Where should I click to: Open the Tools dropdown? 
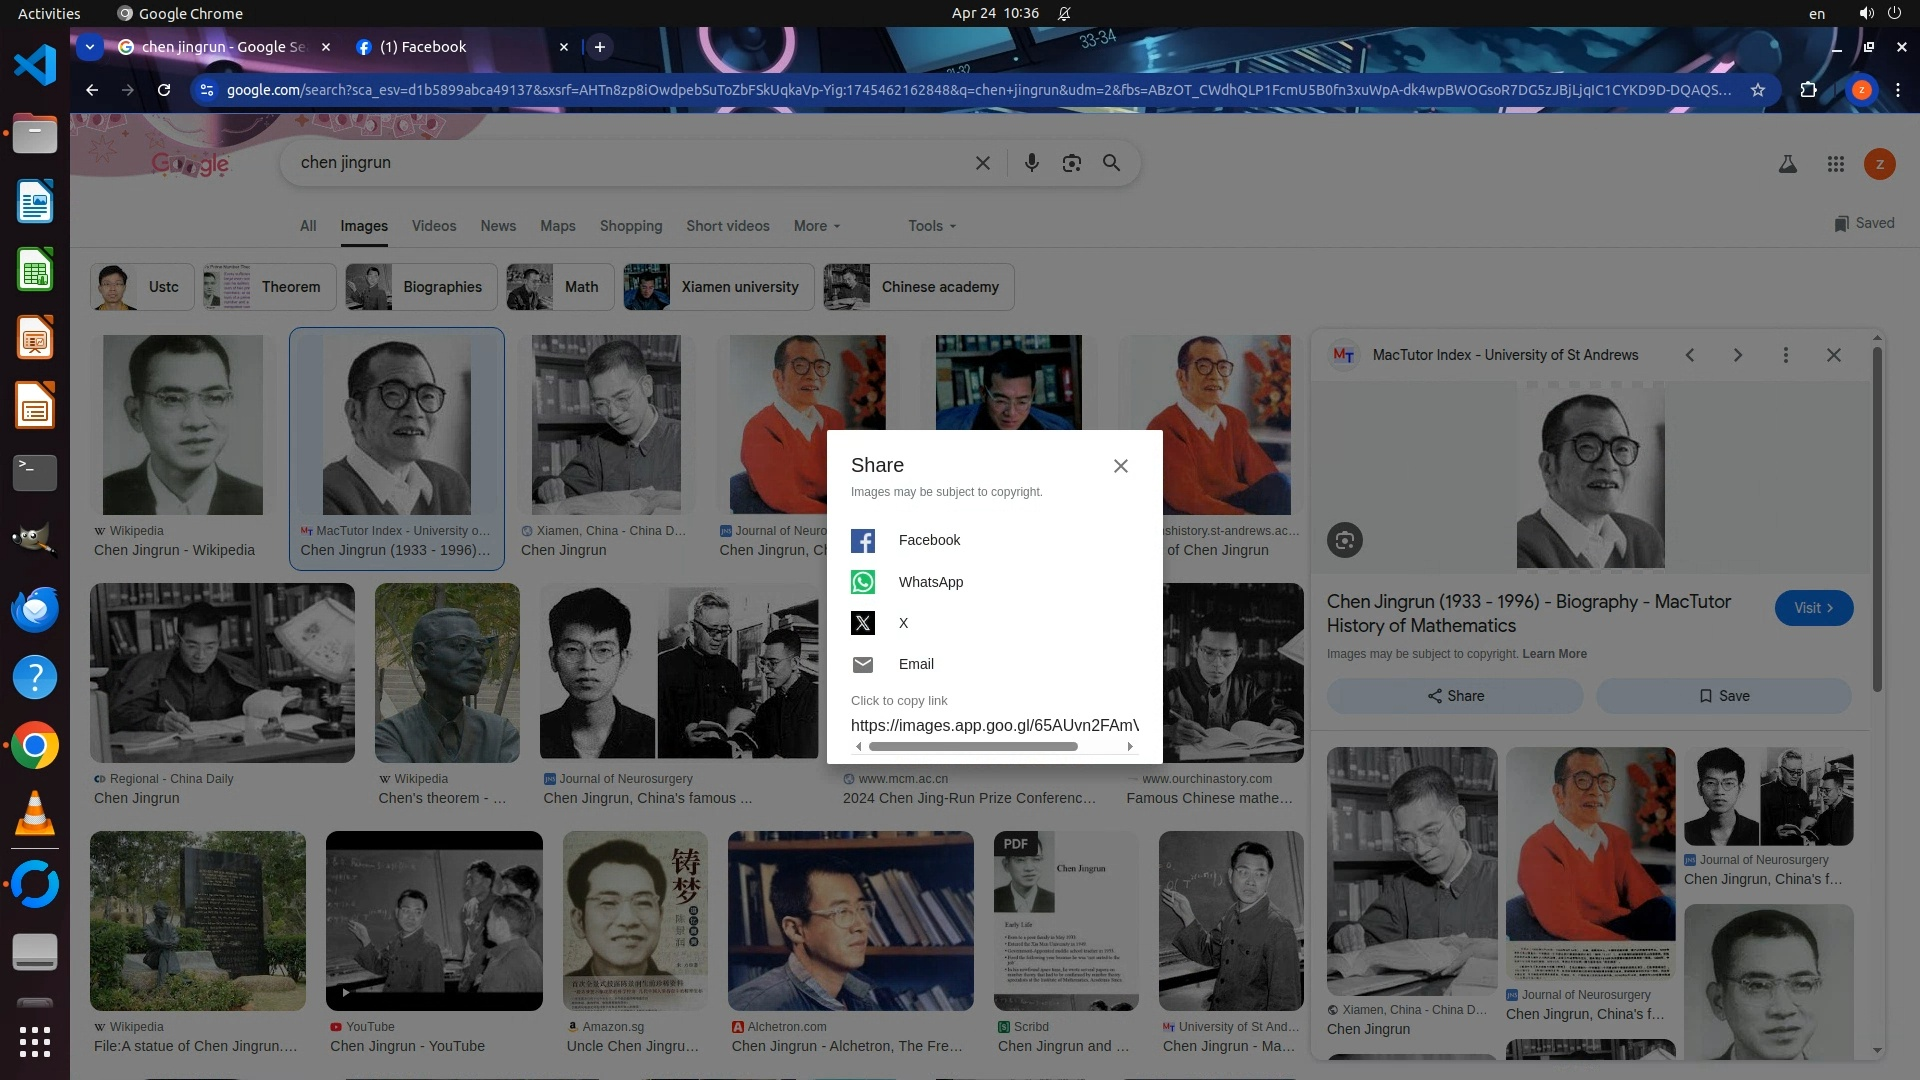tap(931, 226)
